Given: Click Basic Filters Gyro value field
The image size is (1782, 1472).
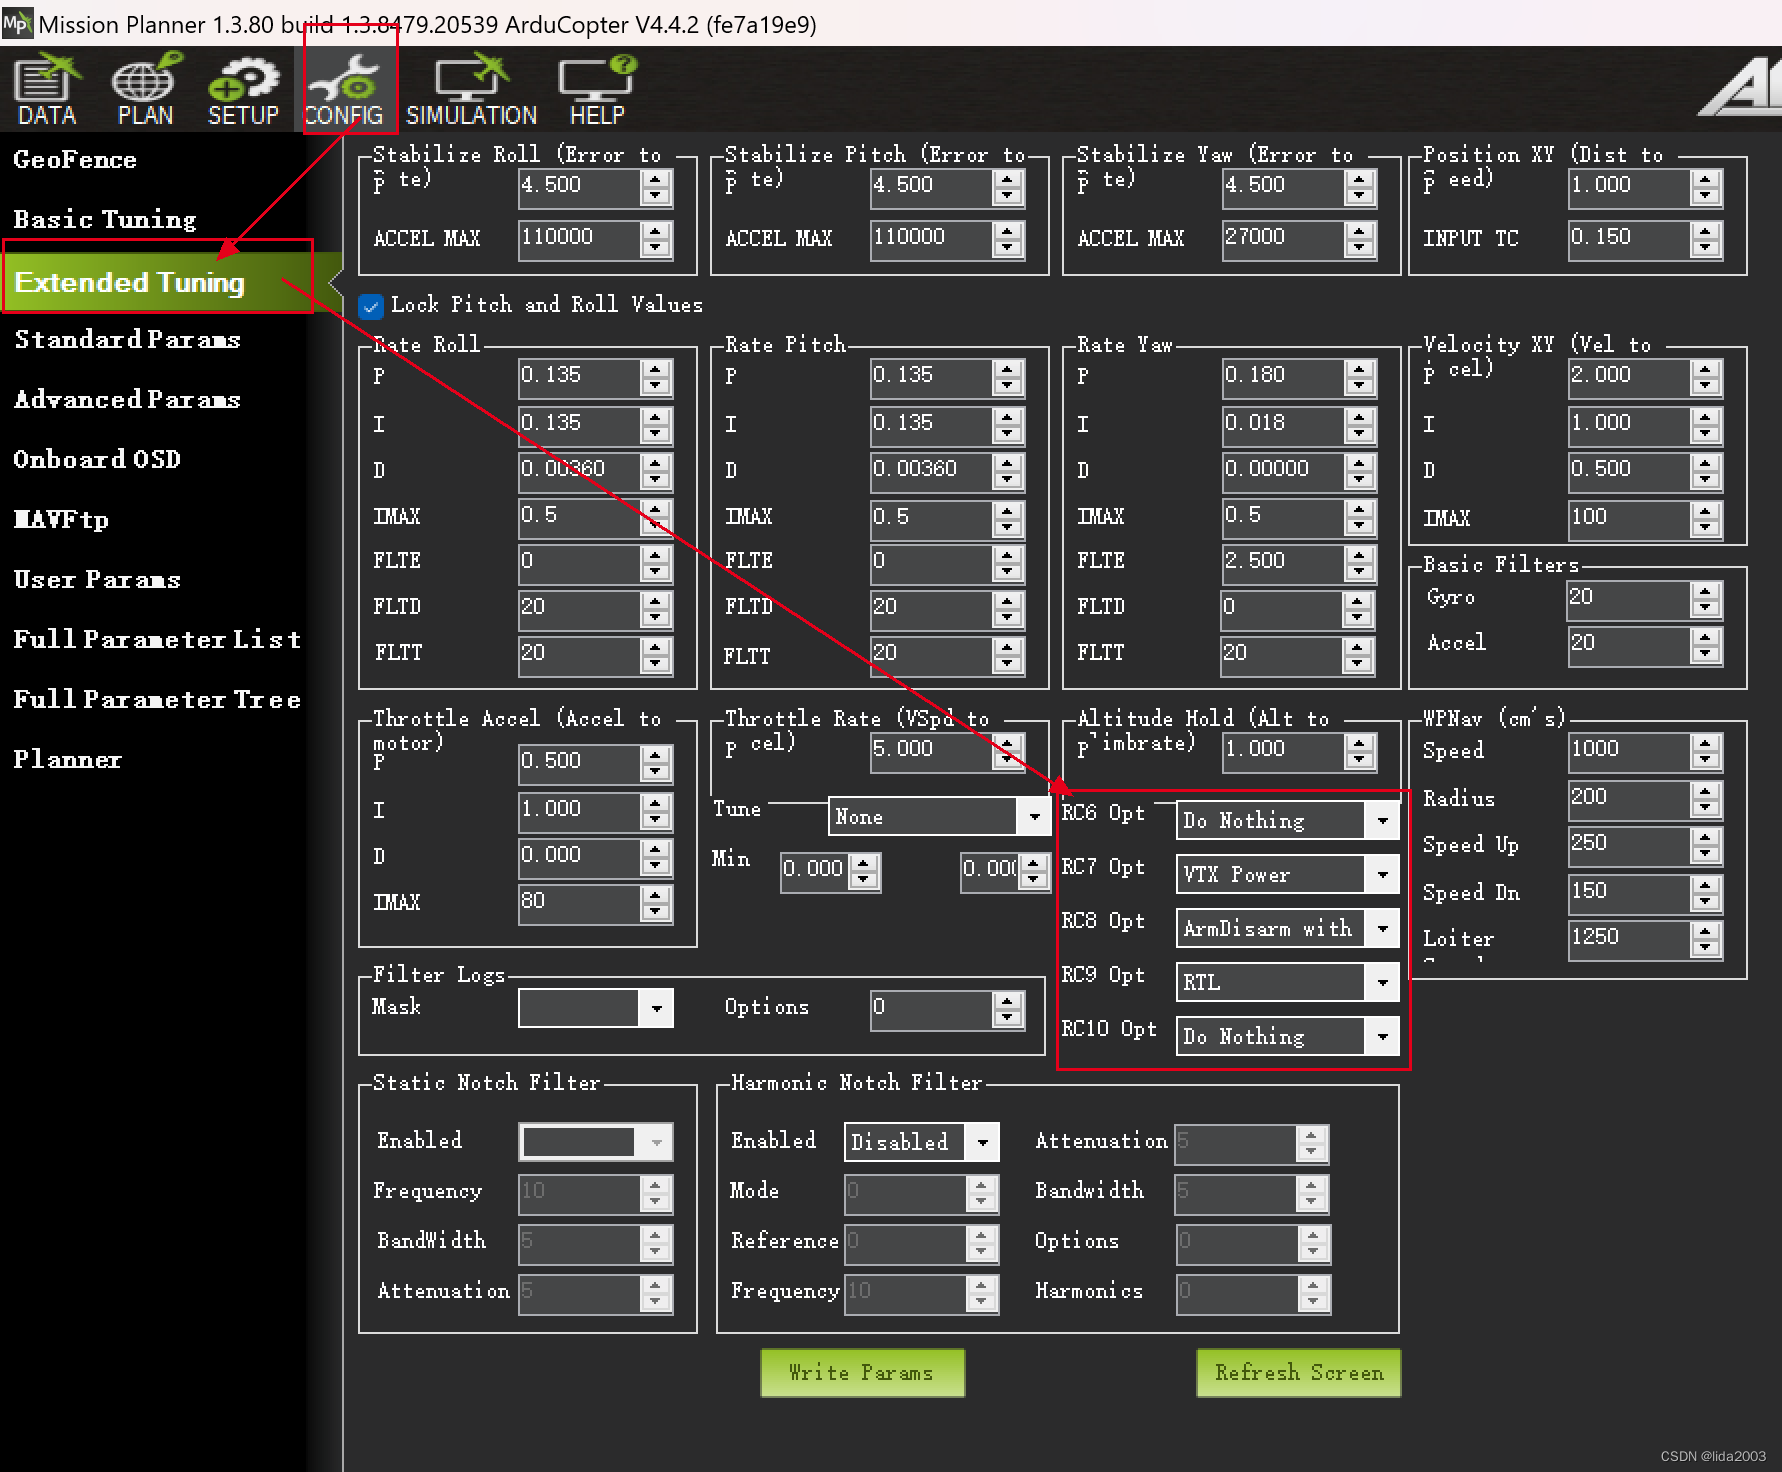Looking at the screenshot, I should (x=1629, y=598).
